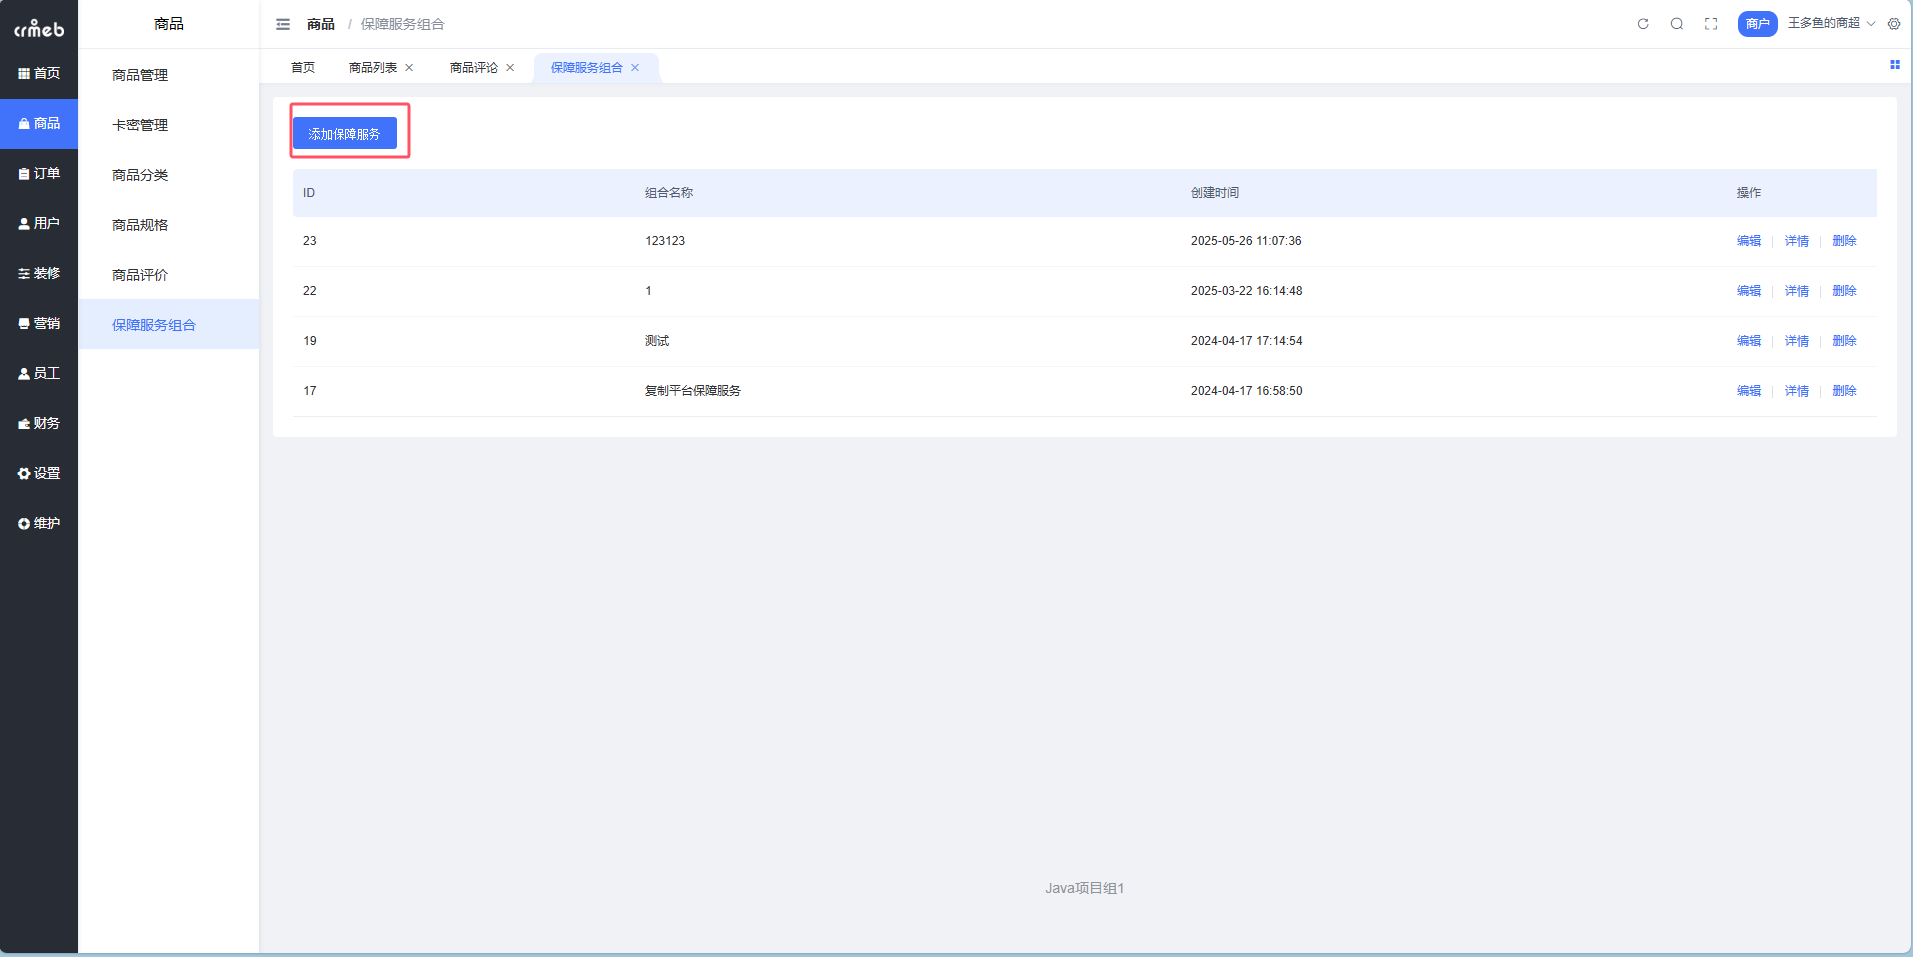This screenshot has height=957, width=1913.
Task: Delete the 测试 combination row
Action: click(1844, 341)
